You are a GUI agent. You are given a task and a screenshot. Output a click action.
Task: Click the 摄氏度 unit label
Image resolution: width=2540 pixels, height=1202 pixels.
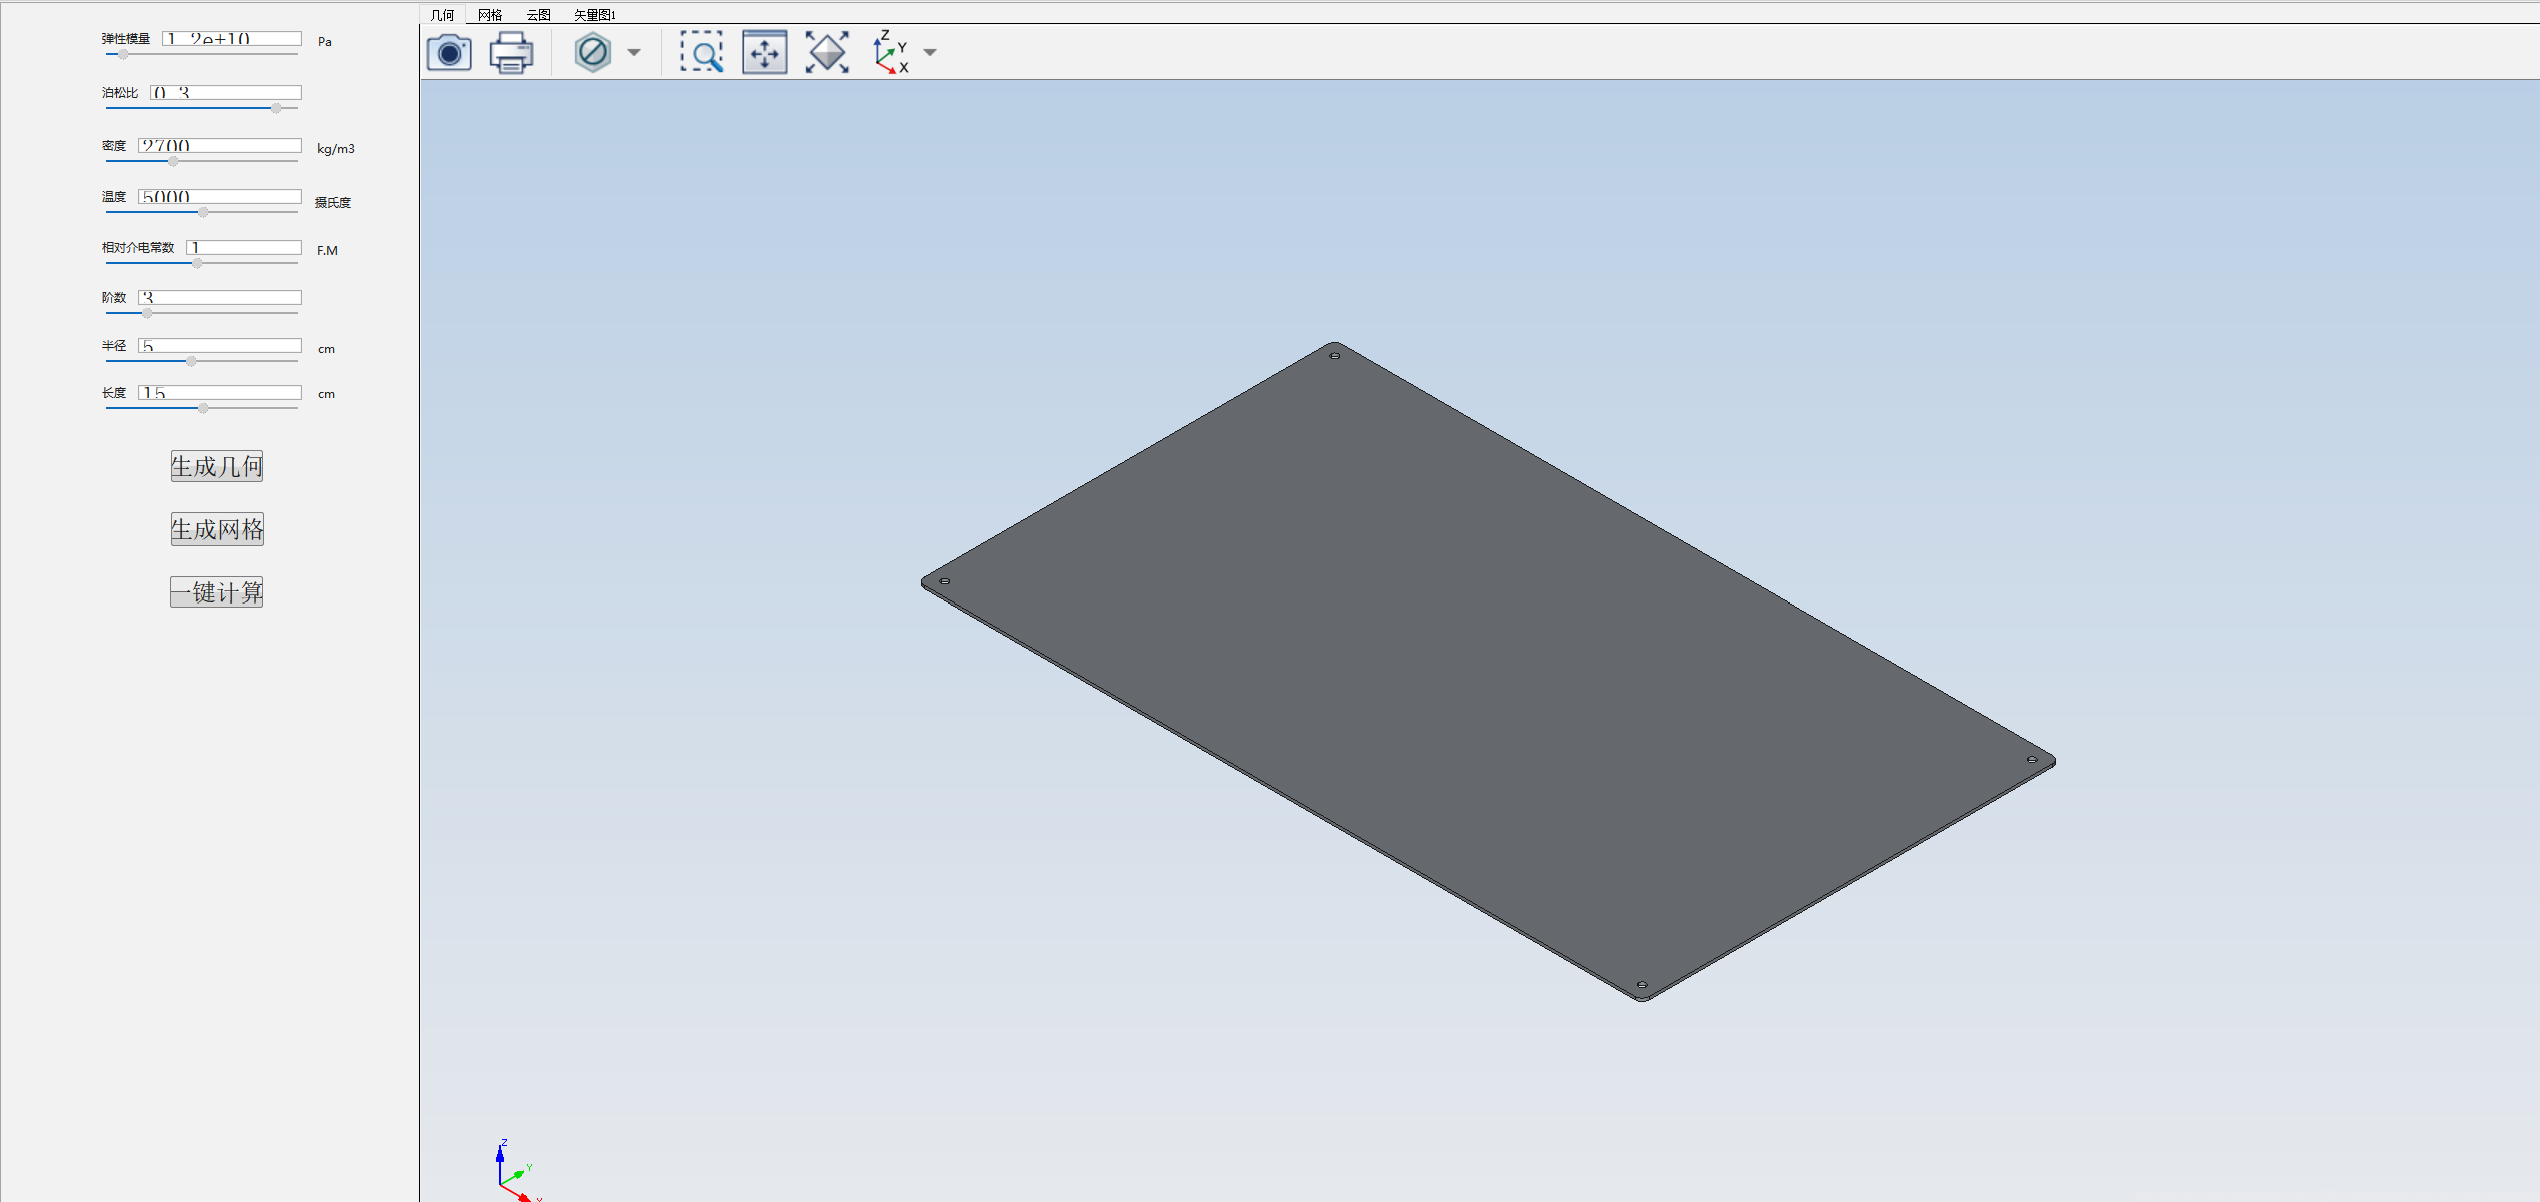[x=333, y=202]
